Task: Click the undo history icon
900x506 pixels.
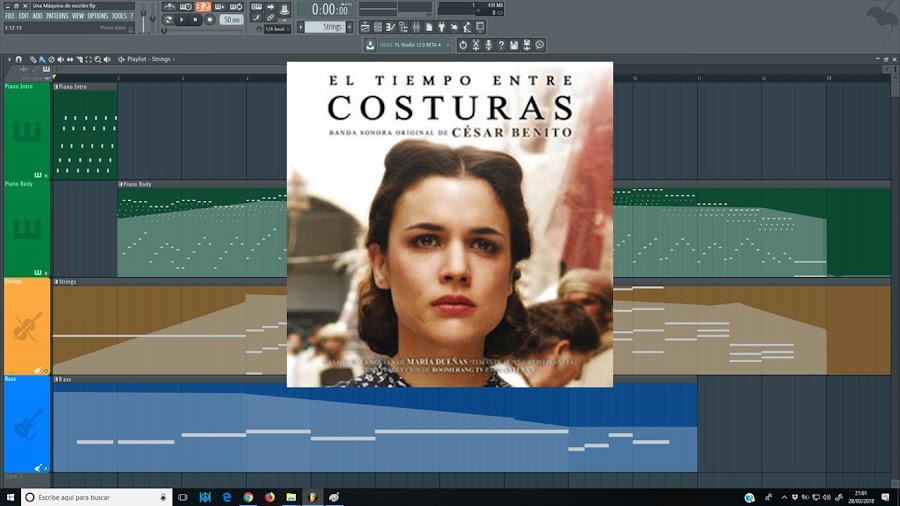Action: [x=463, y=45]
